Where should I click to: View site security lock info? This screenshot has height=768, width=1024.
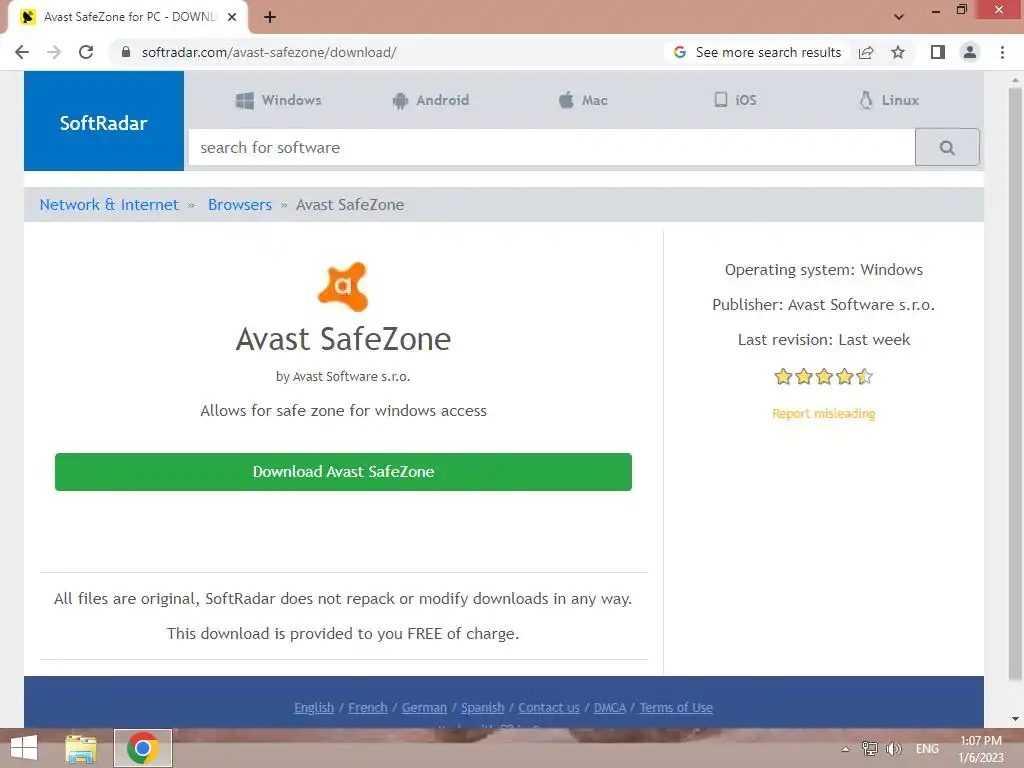(126, 52)
